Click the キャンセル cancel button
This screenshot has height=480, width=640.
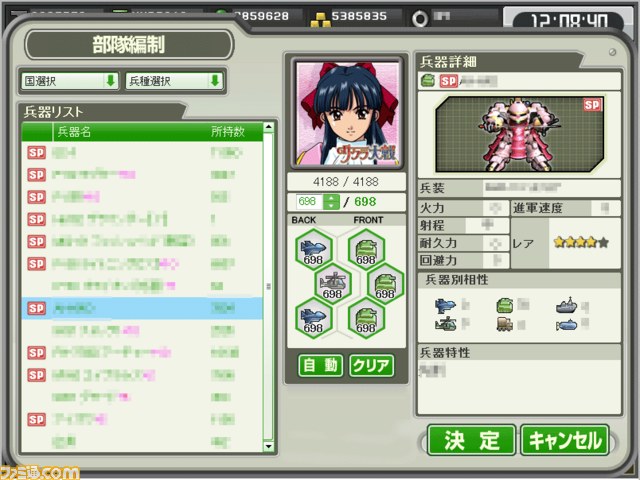[565, 440]
